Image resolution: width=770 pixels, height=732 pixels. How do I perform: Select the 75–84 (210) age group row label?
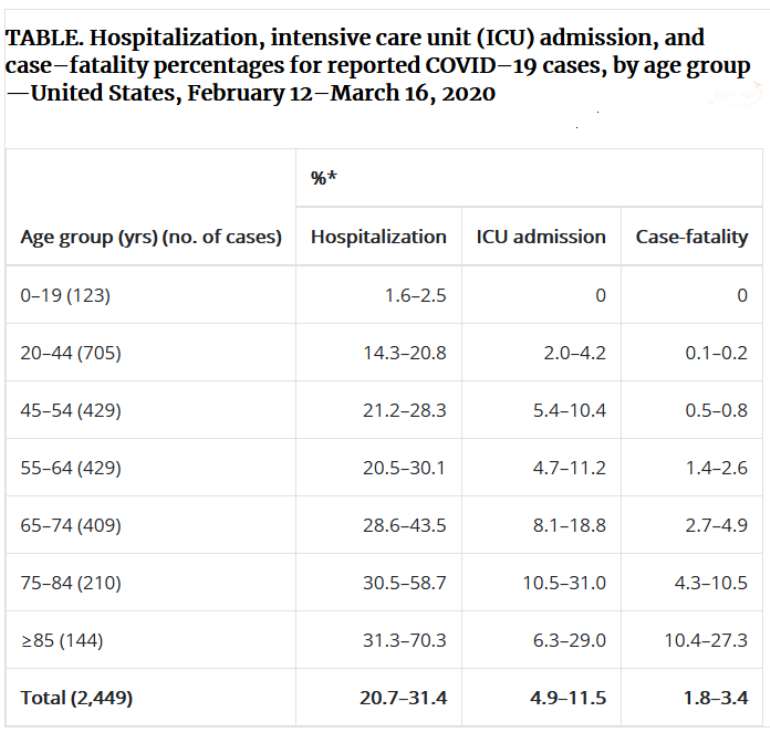pos(69,583)
